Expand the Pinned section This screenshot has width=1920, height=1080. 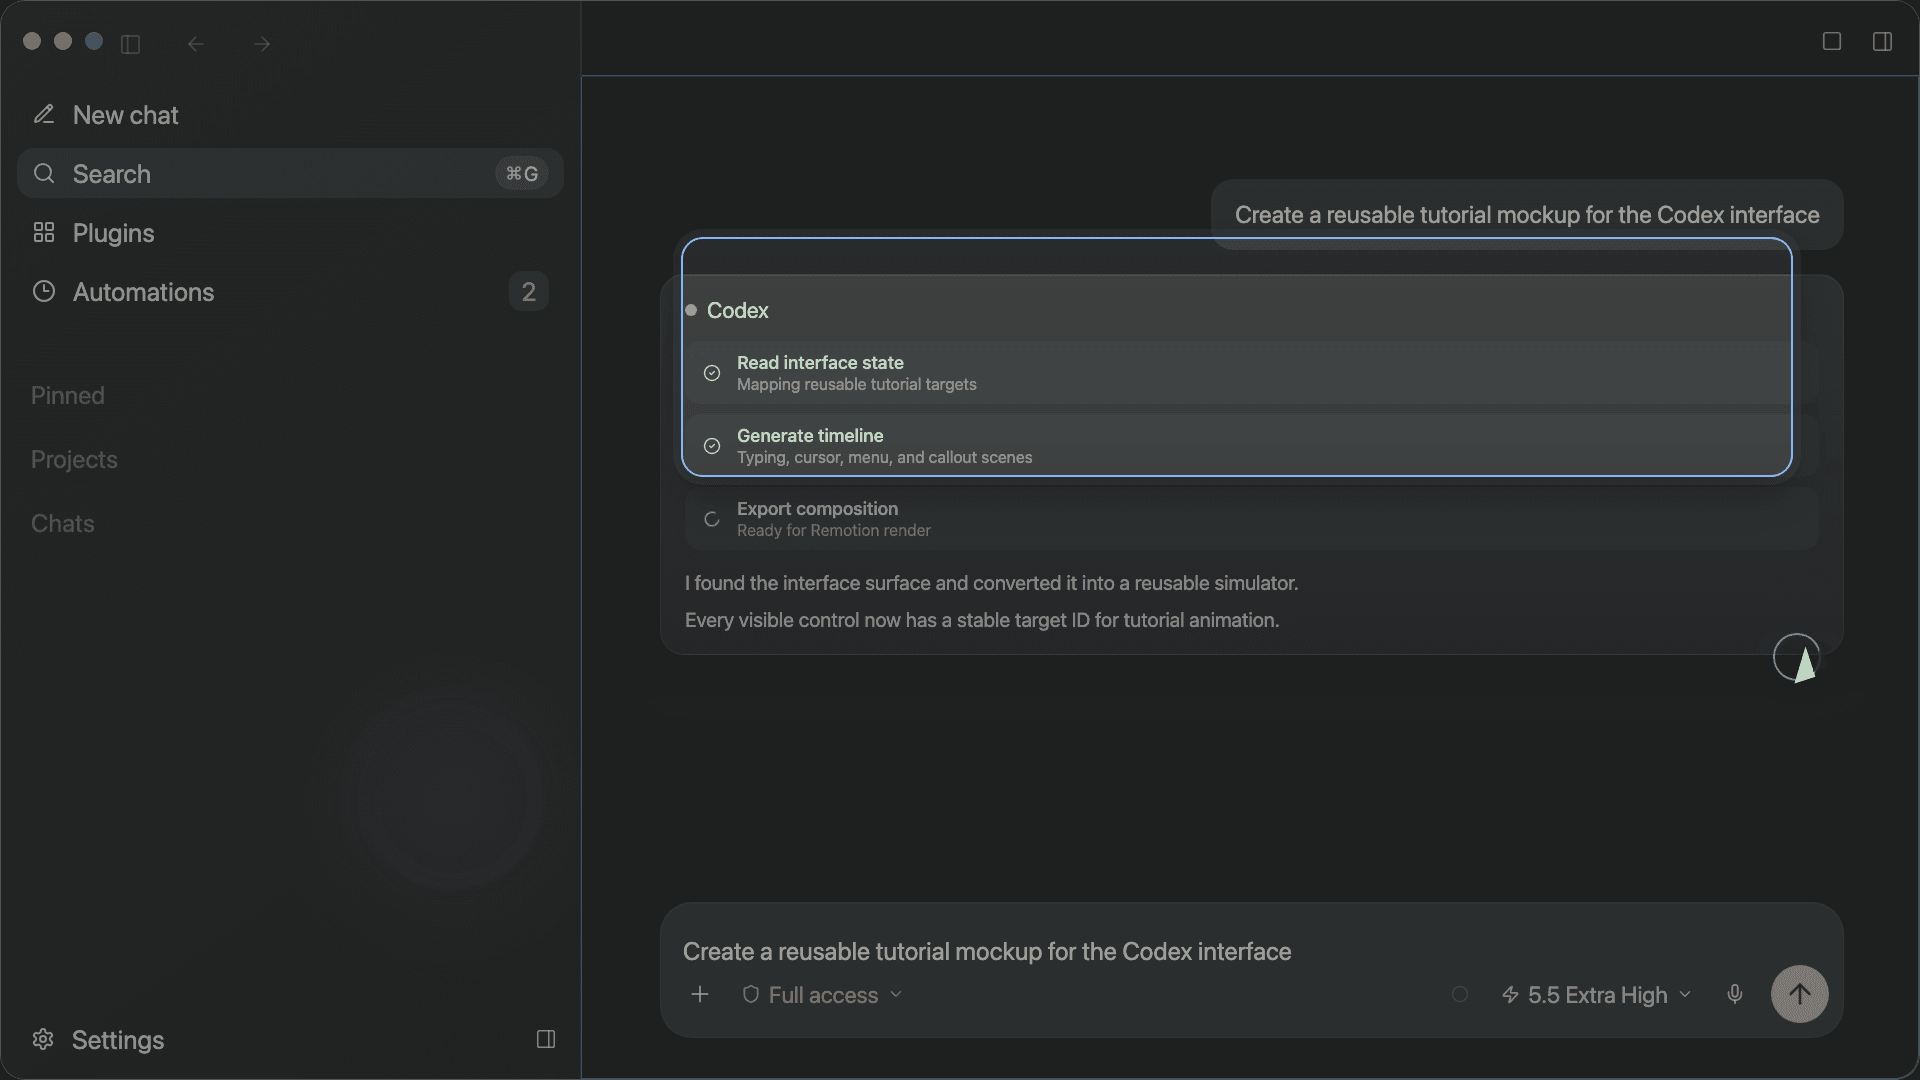67,395
